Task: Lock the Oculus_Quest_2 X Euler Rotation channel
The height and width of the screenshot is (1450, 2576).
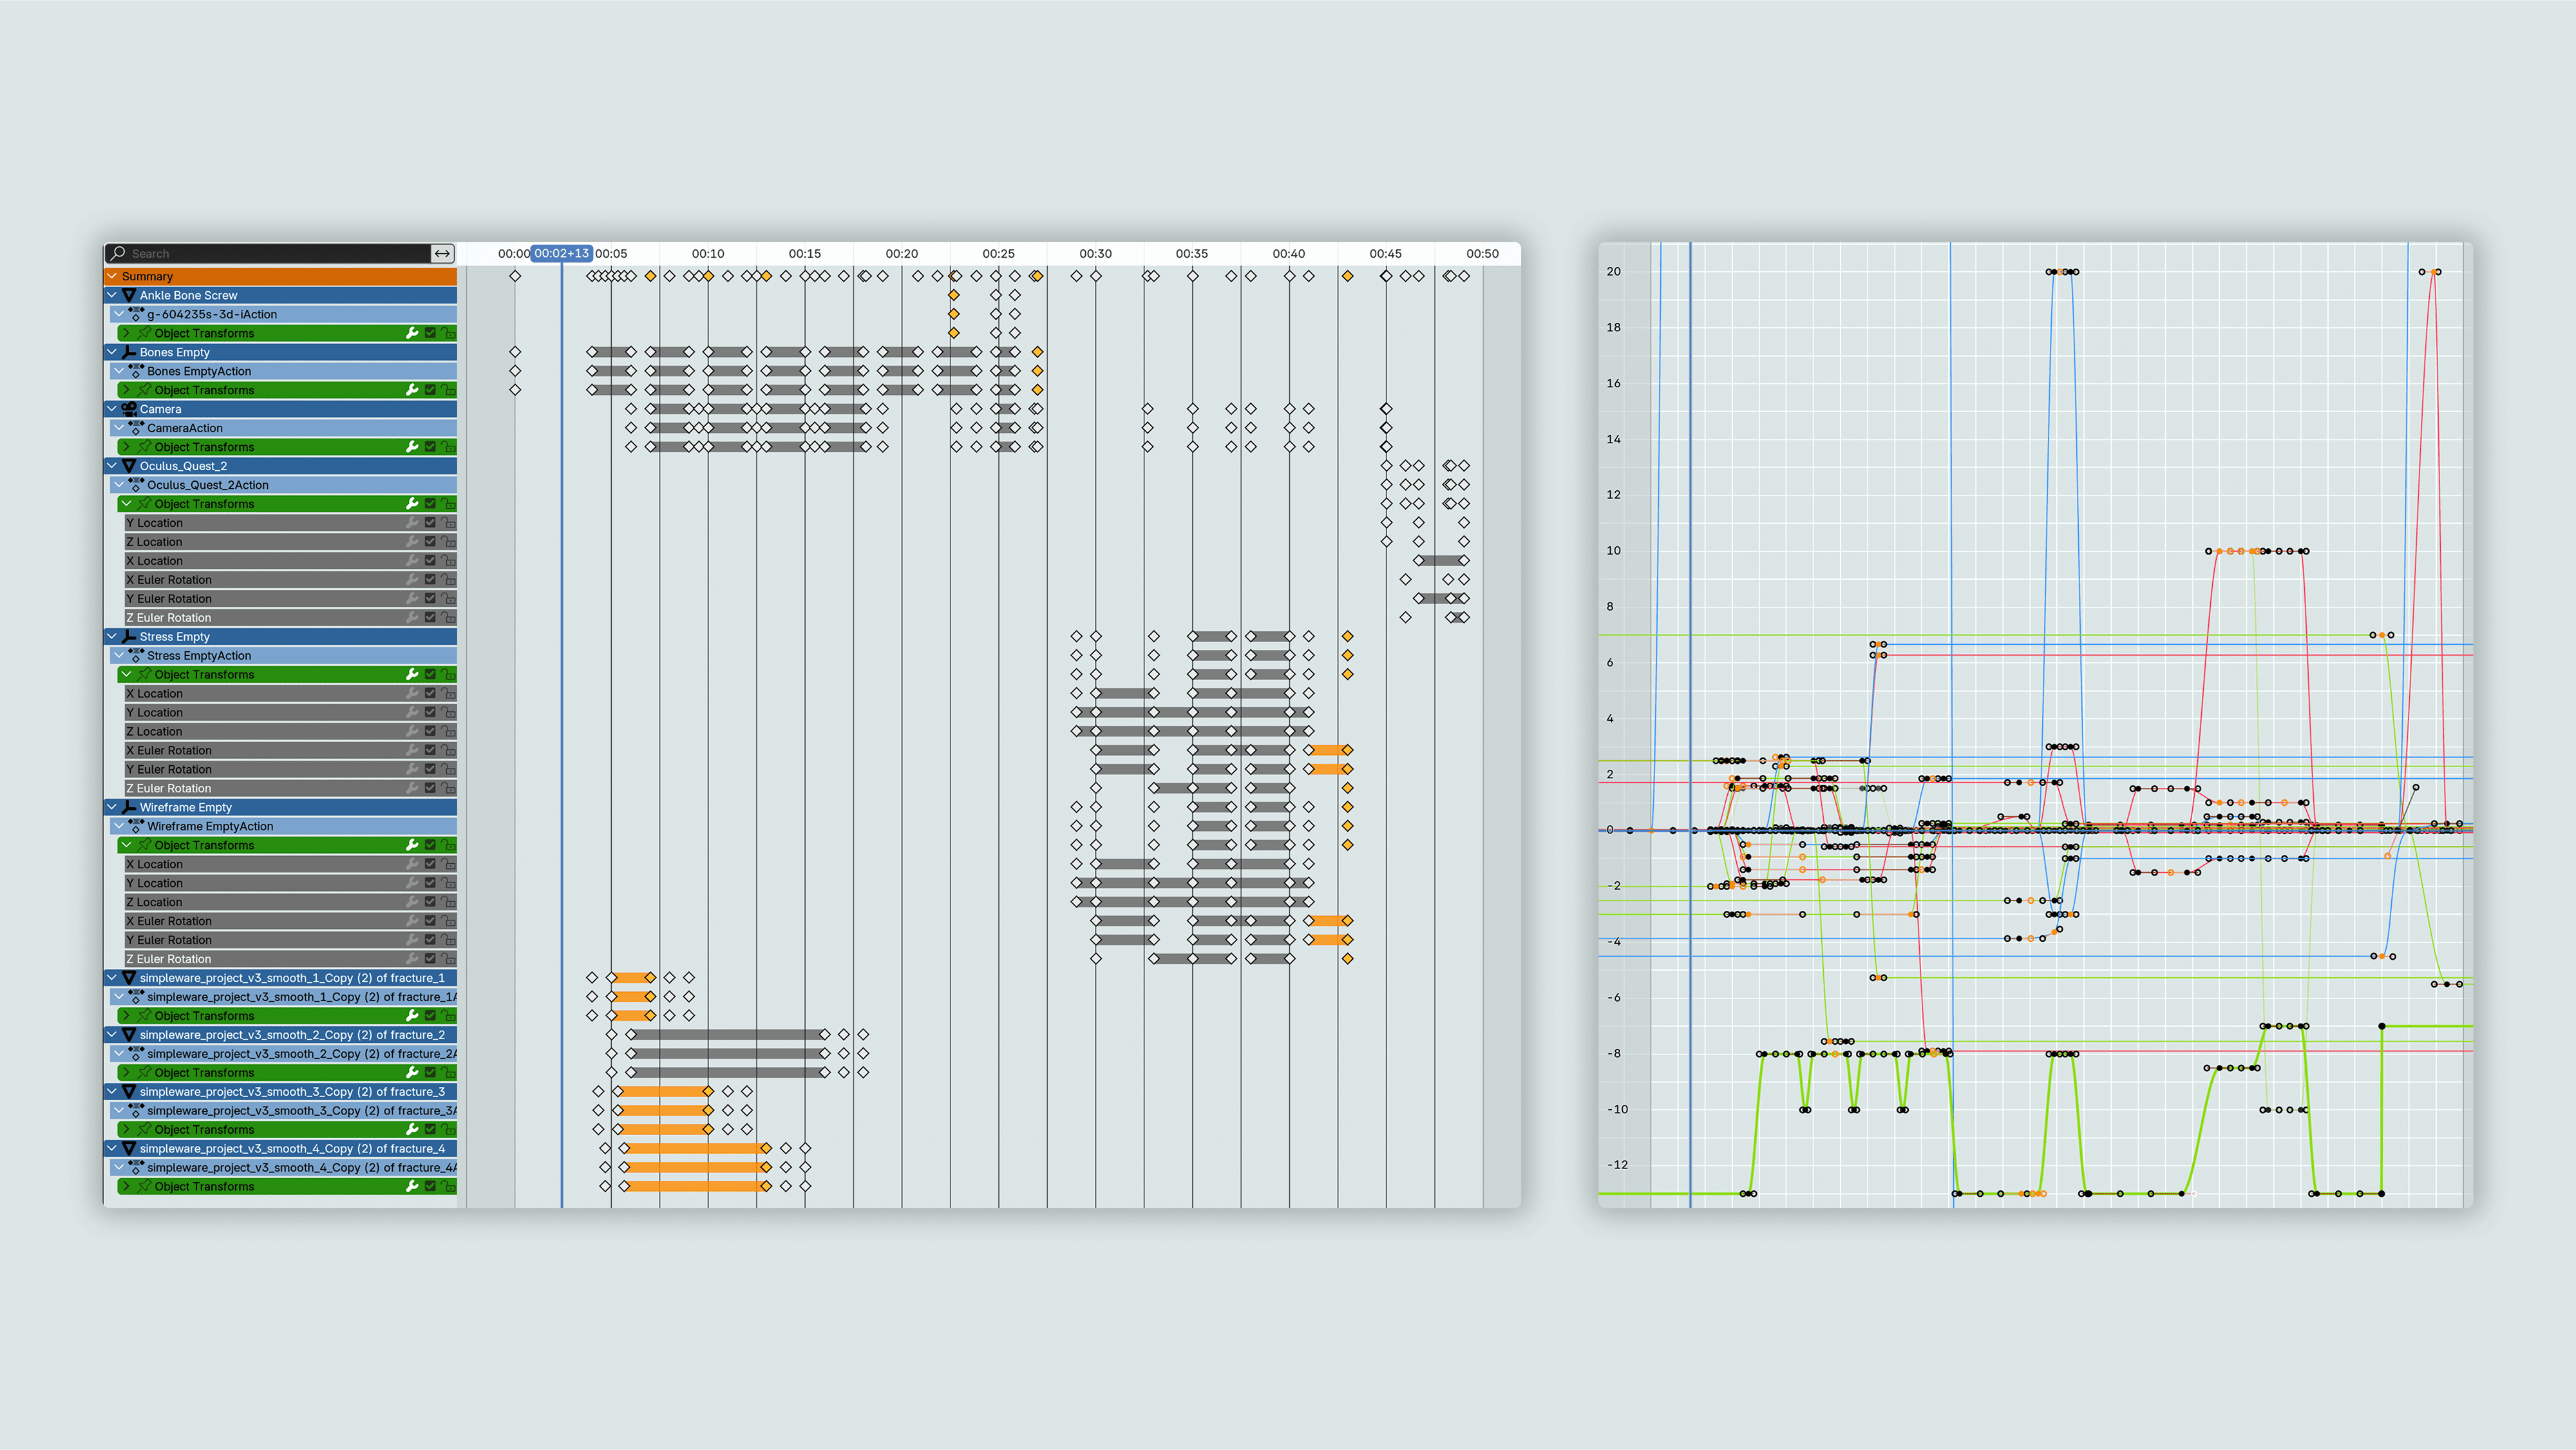Action: pos(449,580)
